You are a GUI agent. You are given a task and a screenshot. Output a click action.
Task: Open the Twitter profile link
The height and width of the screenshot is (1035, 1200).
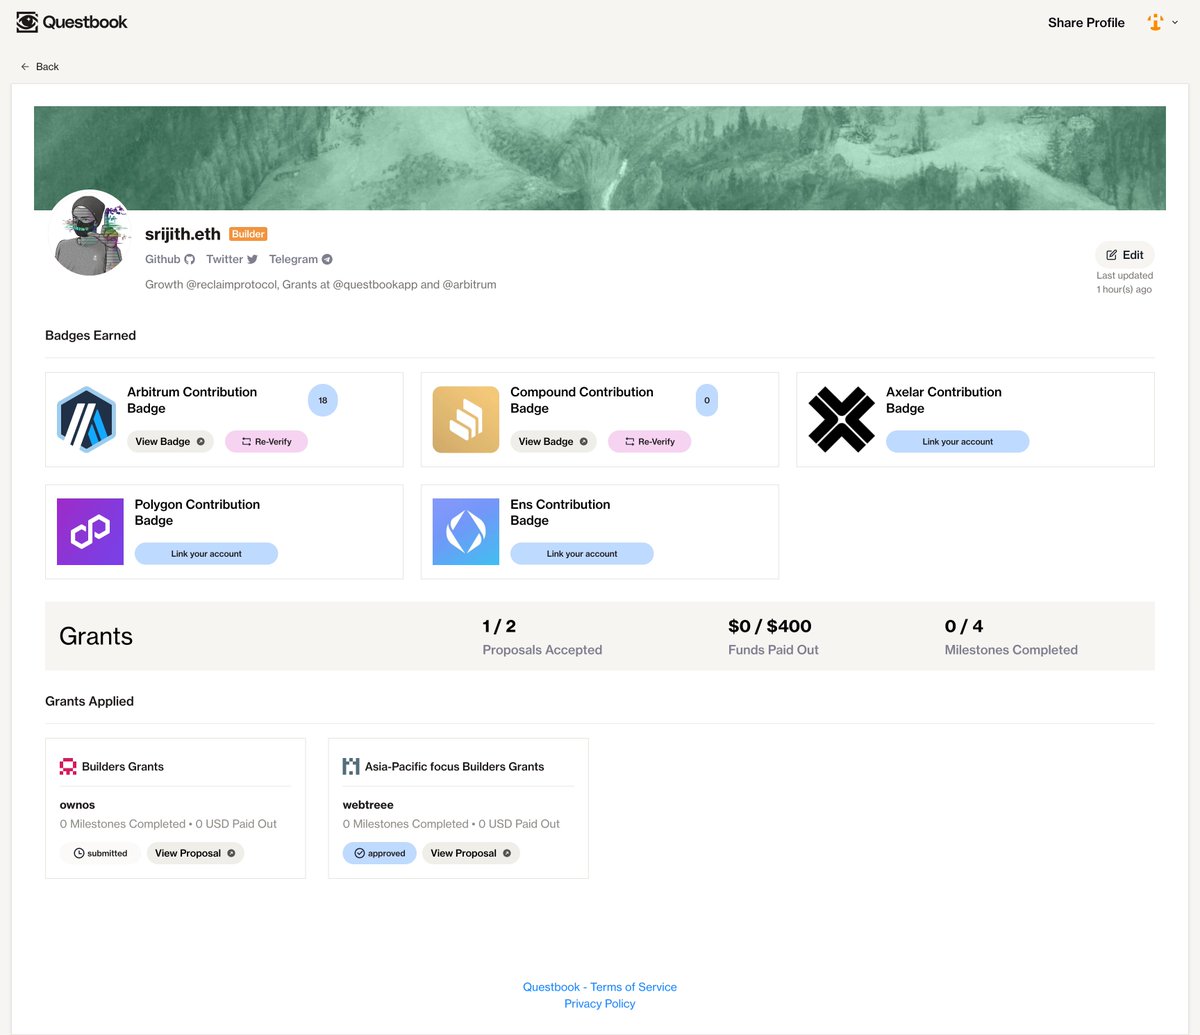[232, 259]
